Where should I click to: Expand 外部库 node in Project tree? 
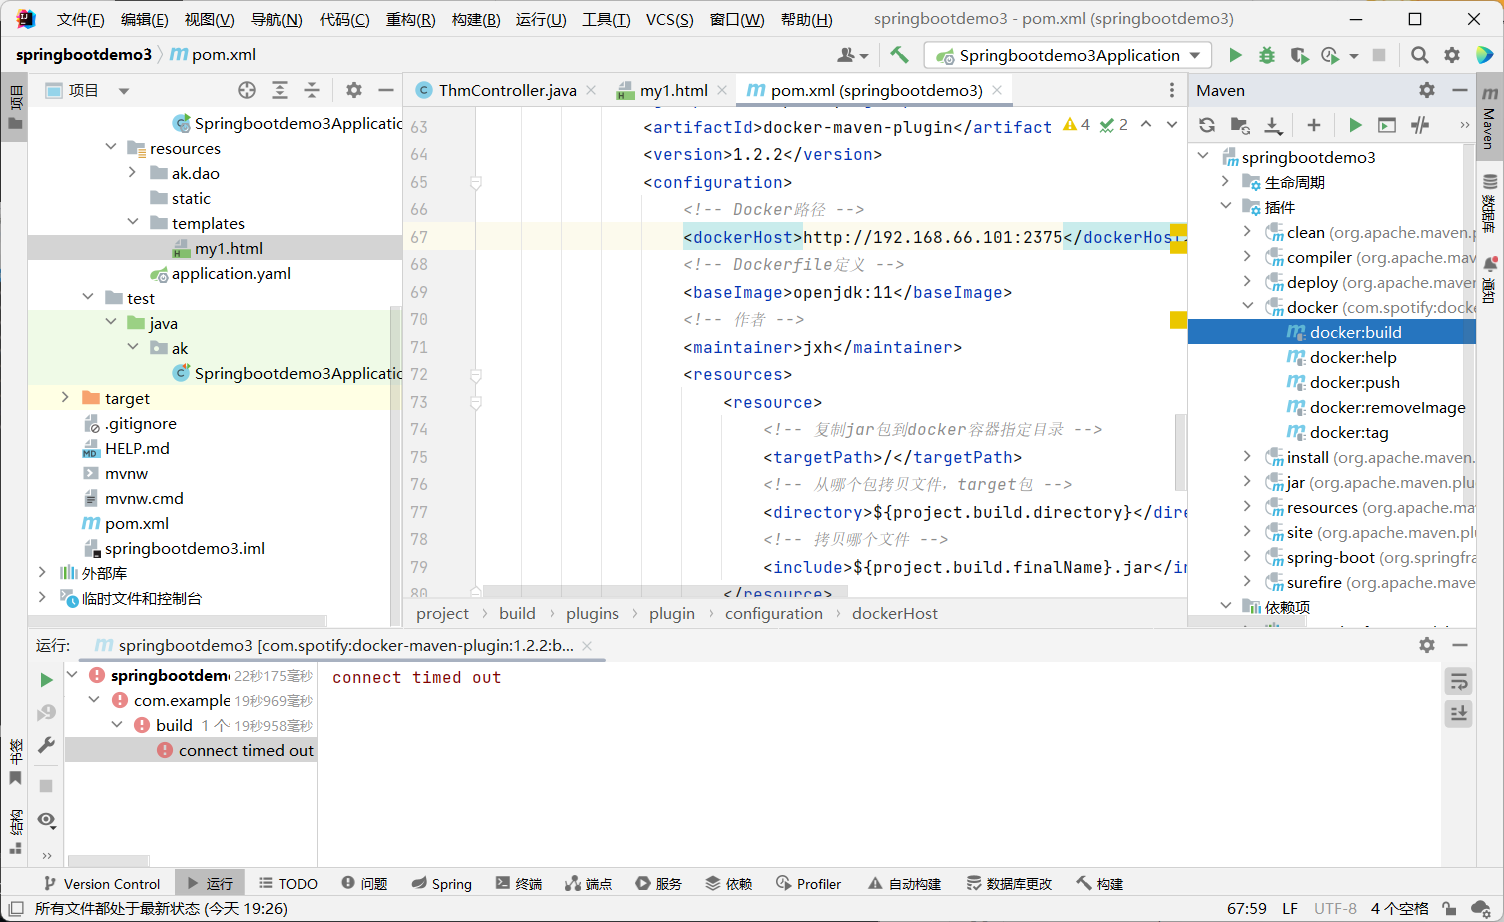42,572
